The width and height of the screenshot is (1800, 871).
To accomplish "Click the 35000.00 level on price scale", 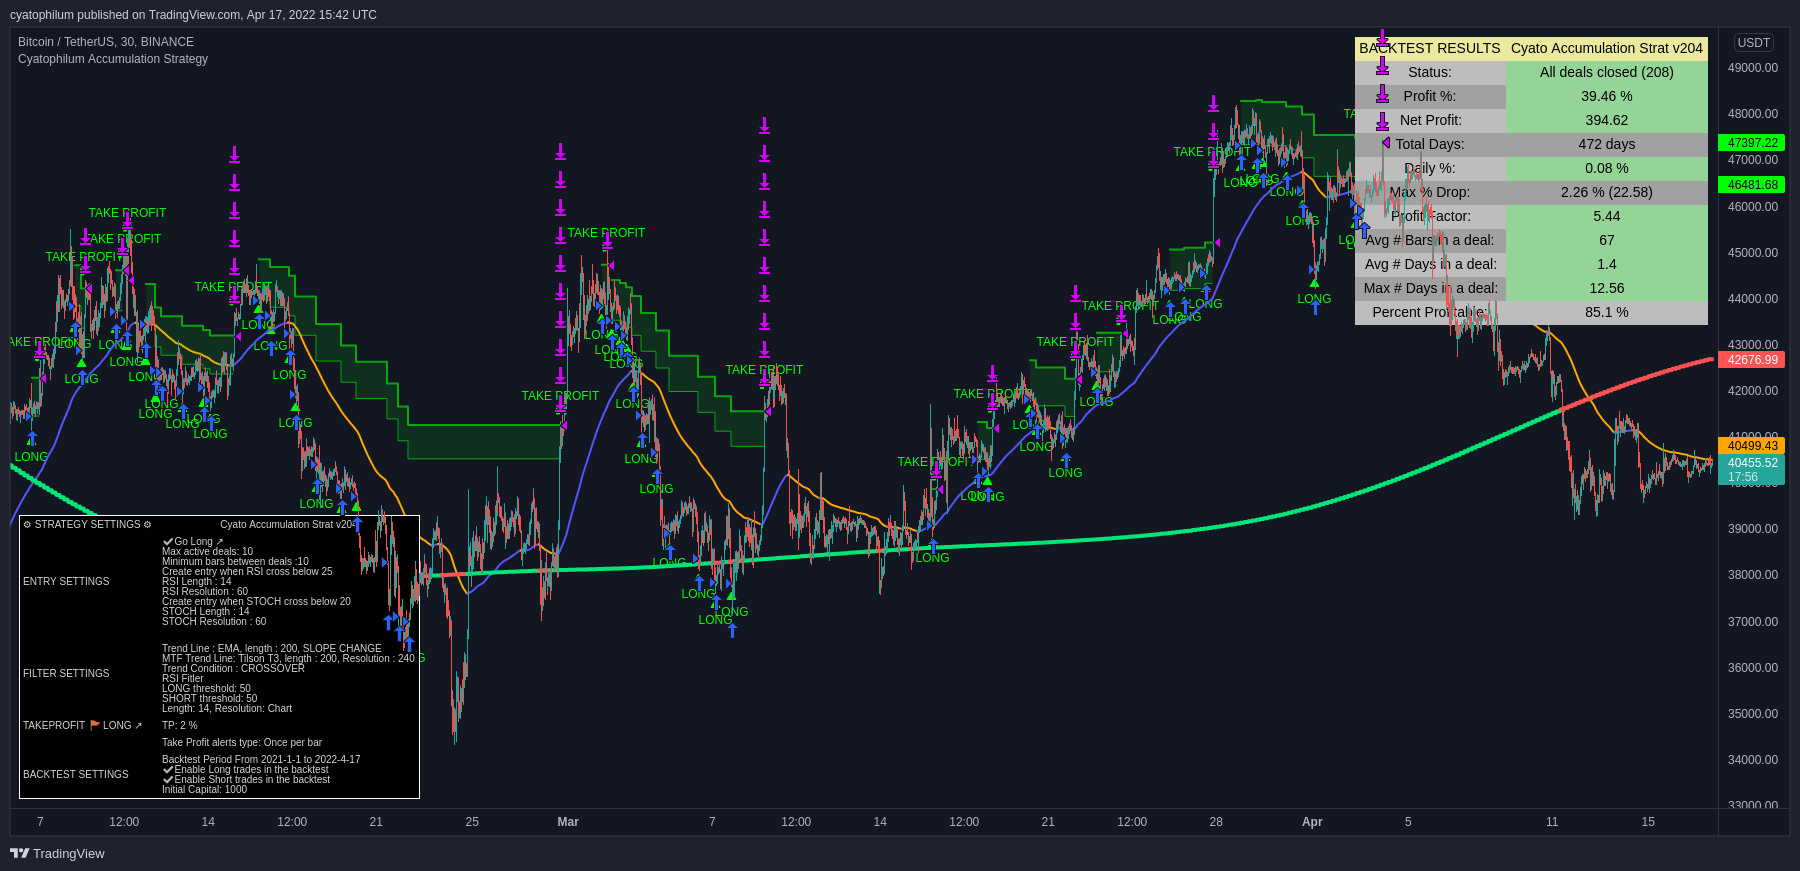I will coord(1753,714).
